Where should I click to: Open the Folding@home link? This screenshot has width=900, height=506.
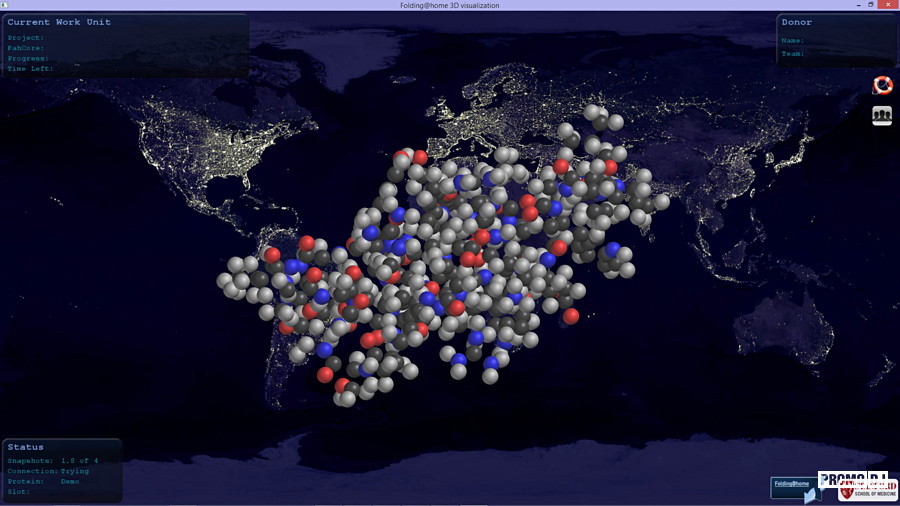(790, 485)
